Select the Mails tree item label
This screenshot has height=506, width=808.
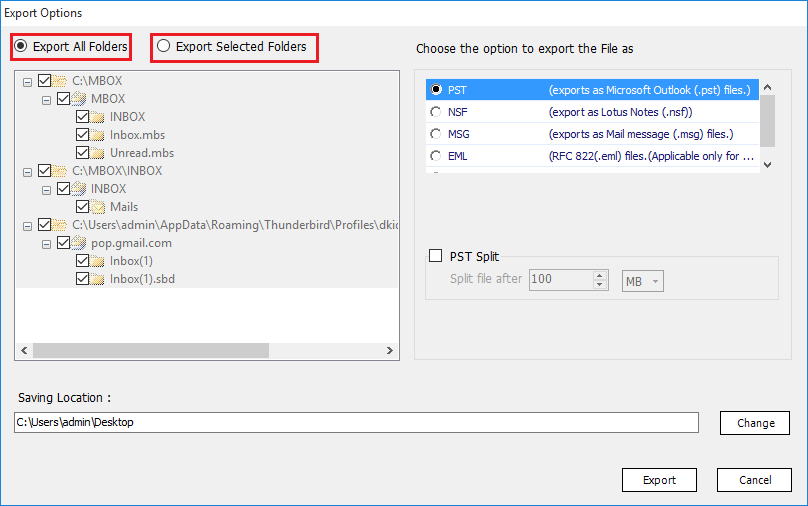[124, 207]
